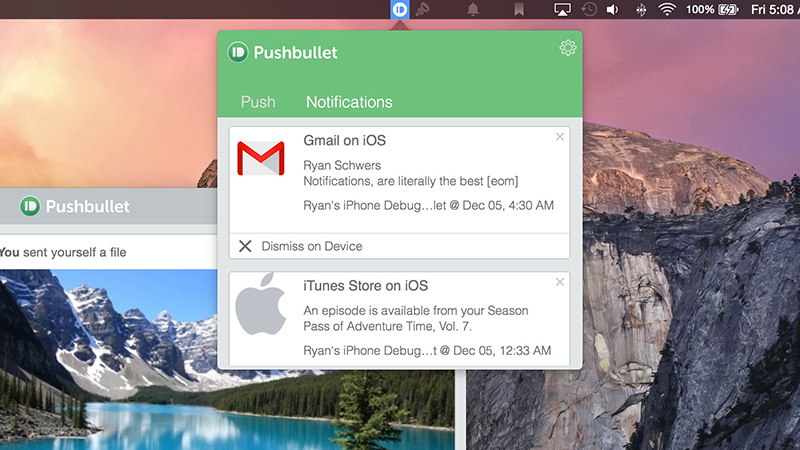The image size is (800, 450).
Task: Click the Fri 5:08 clock
Action: [x=775, y=9]
